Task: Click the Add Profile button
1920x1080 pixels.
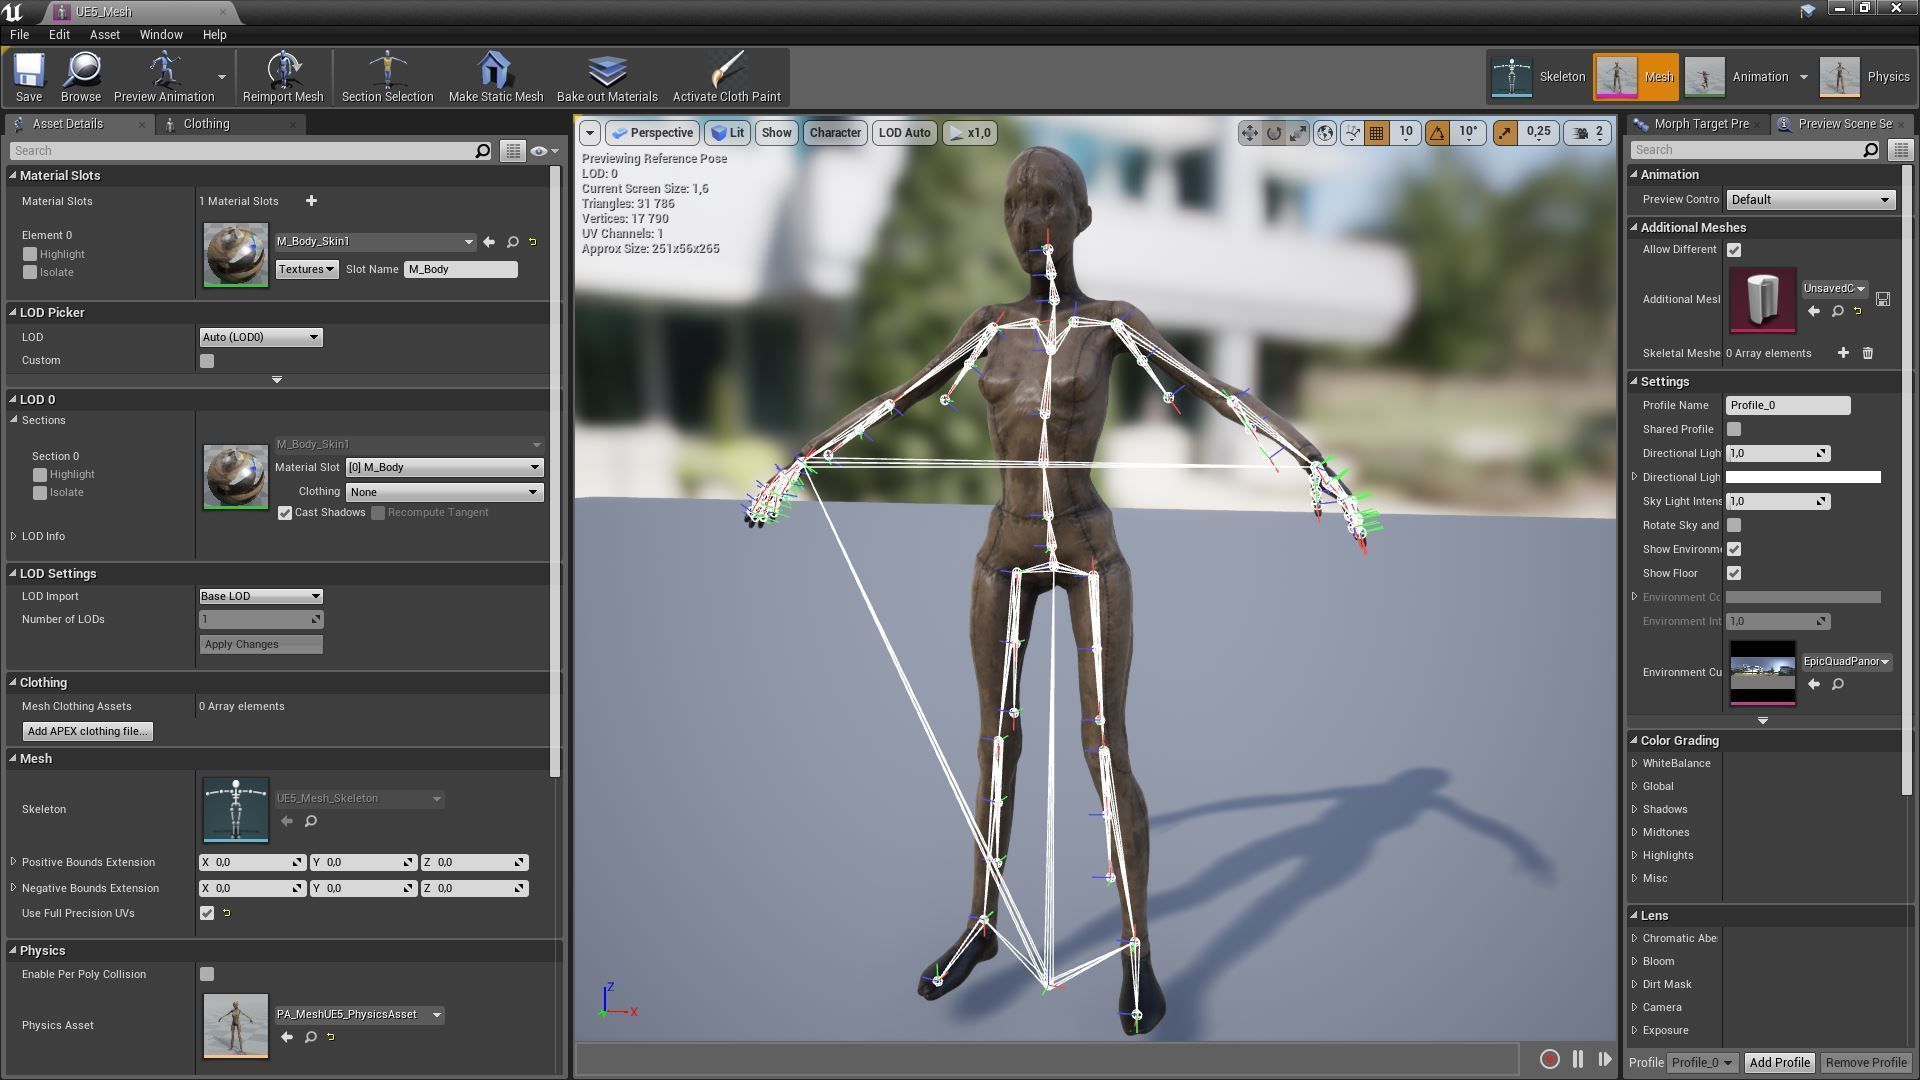Action: (1779, 1062)
